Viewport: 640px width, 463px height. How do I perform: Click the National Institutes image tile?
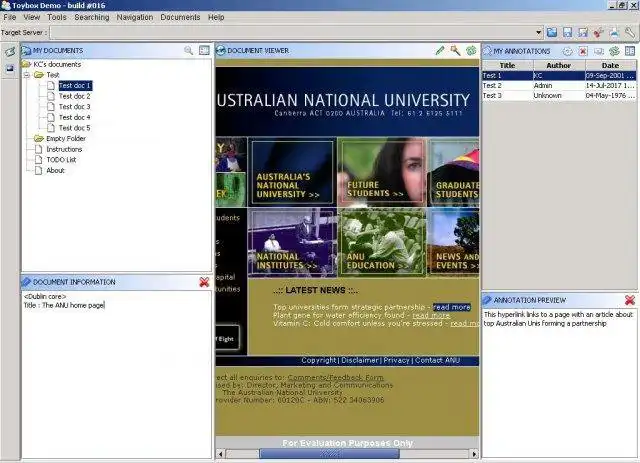point(292,243)
